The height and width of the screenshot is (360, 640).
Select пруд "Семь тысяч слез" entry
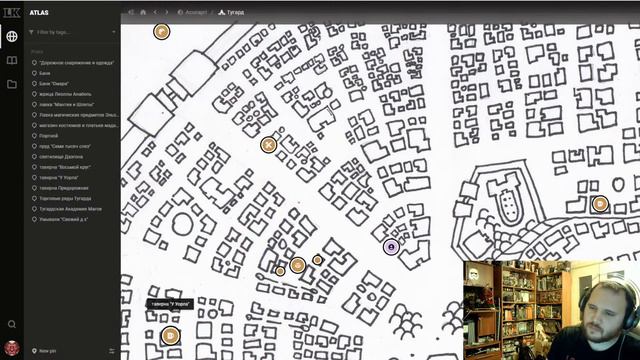click(62, 146)
